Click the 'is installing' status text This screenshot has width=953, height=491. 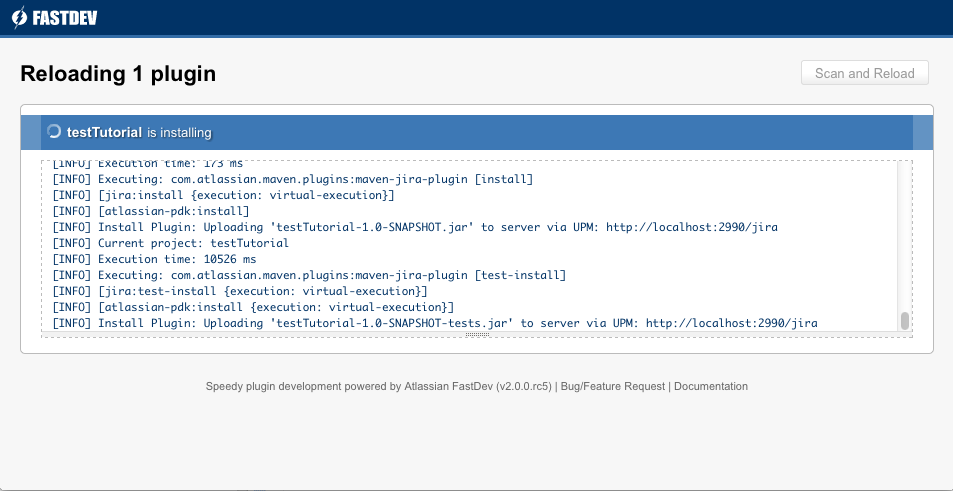pos(179,132)
